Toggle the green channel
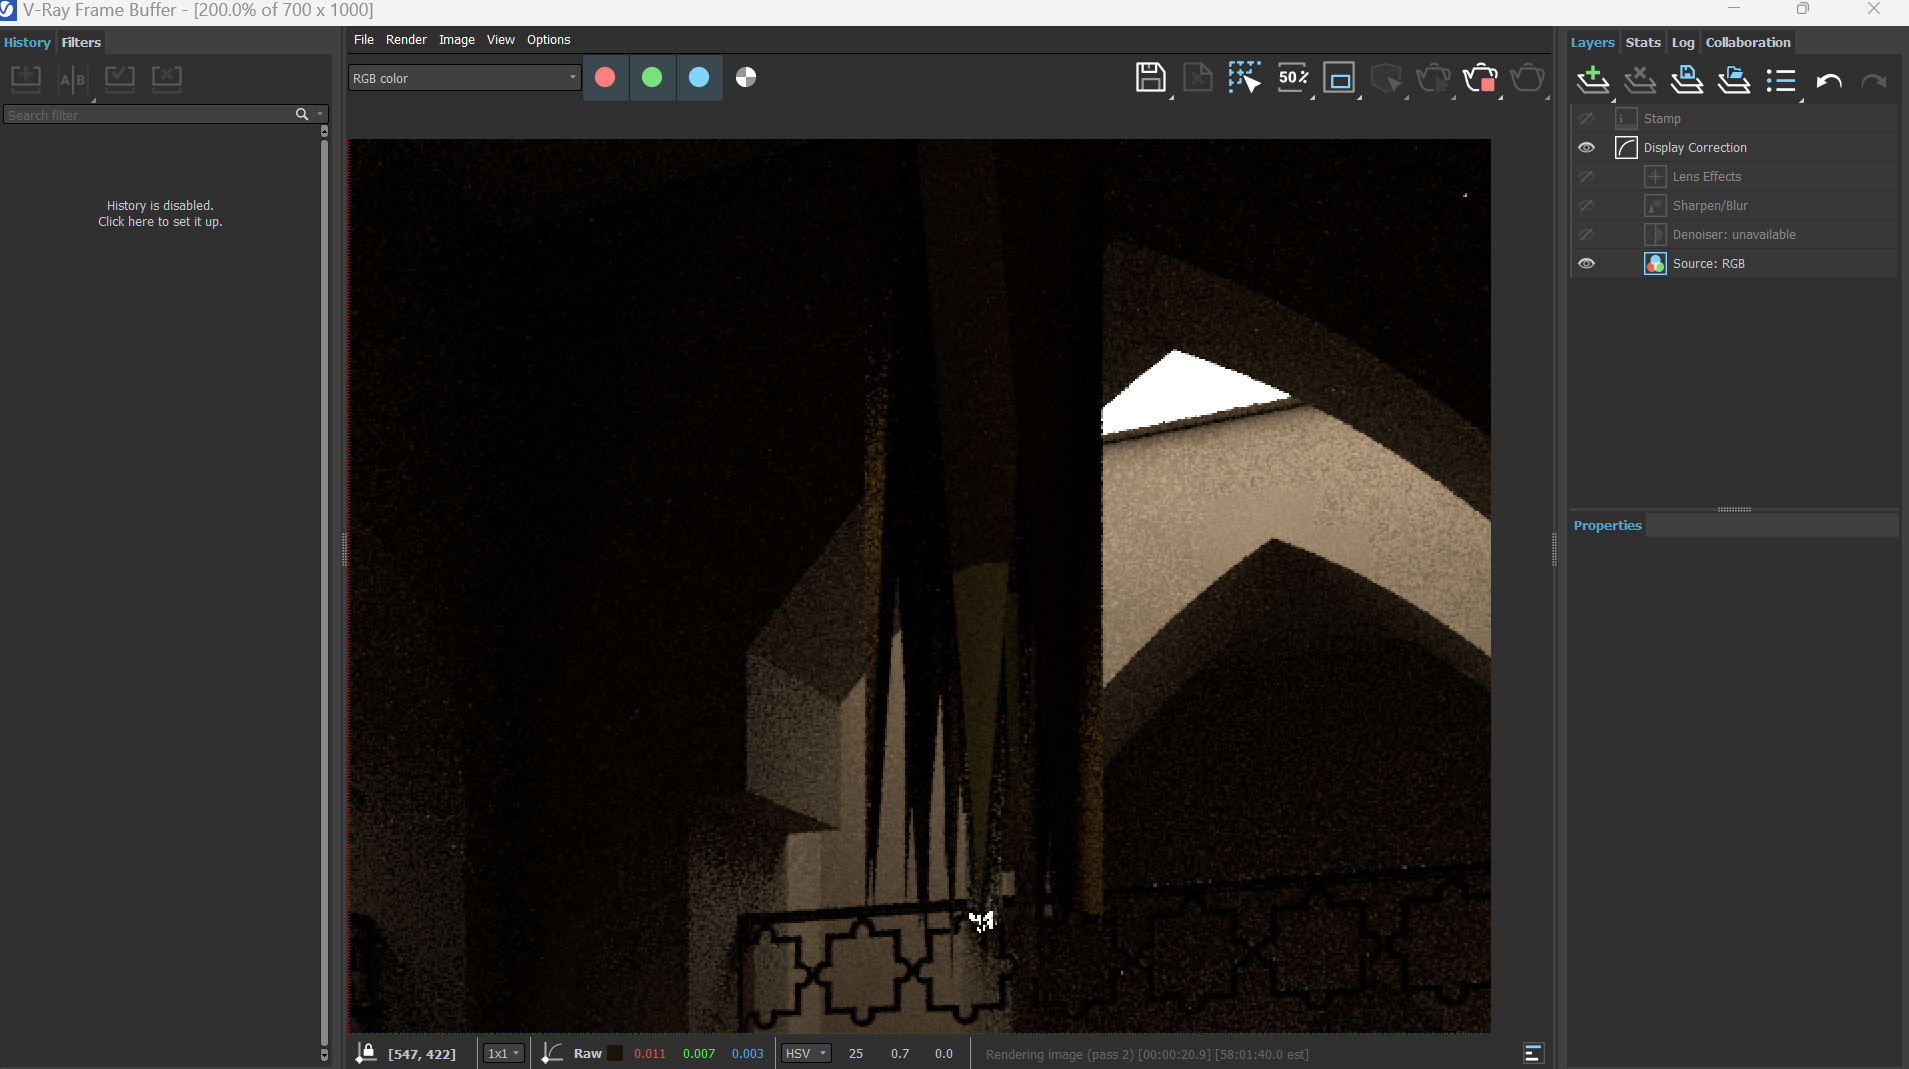The image size is (1909, 1069). click(x=652, y=78)
